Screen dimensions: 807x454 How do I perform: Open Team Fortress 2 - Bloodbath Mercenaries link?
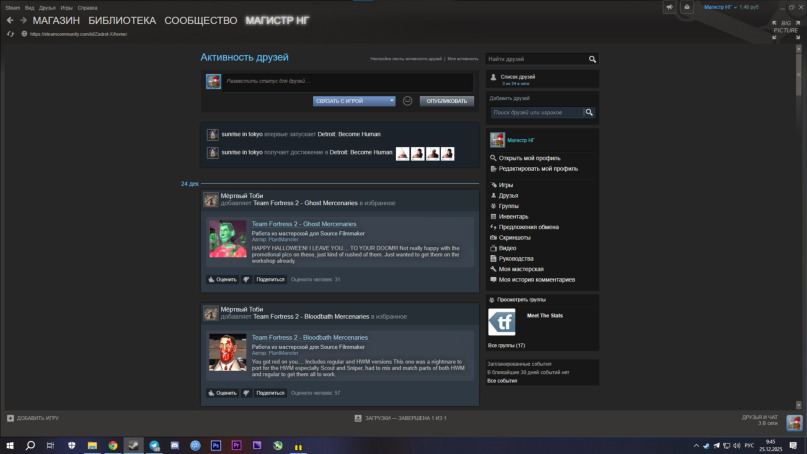(309, 338)
